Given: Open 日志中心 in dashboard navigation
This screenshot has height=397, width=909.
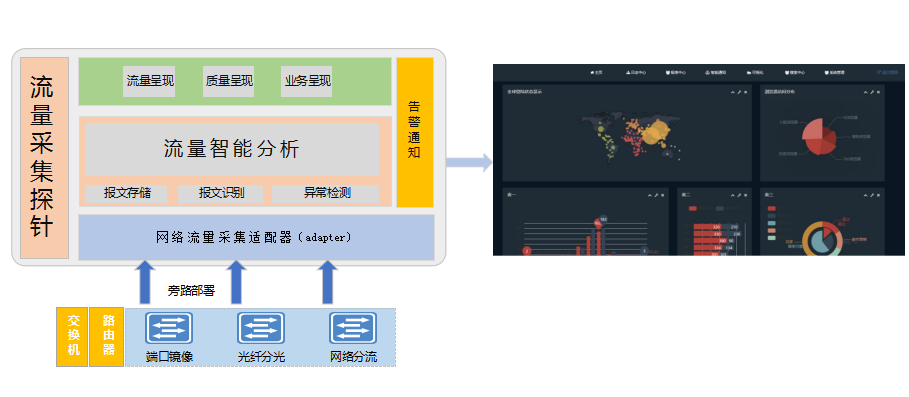Looking at the screenshot, I should click(x=636, y=72).
